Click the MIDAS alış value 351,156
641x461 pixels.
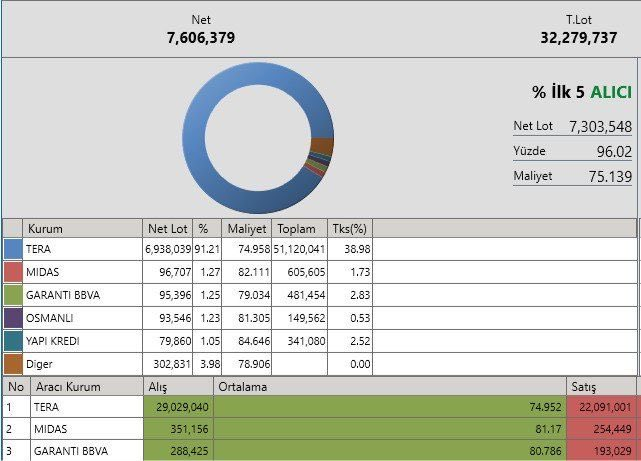pos(189,429)
